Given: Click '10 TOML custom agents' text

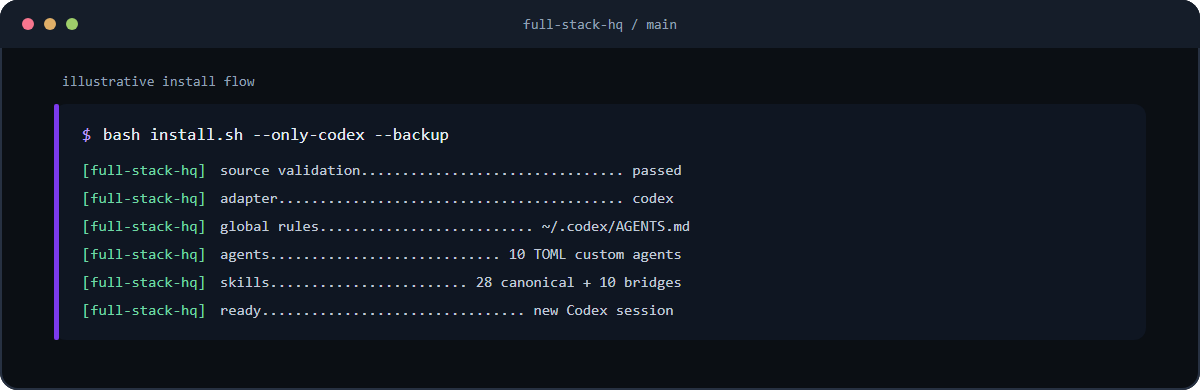Looking at the screenshot, I should pyautogui.click(x=595, y=255).
